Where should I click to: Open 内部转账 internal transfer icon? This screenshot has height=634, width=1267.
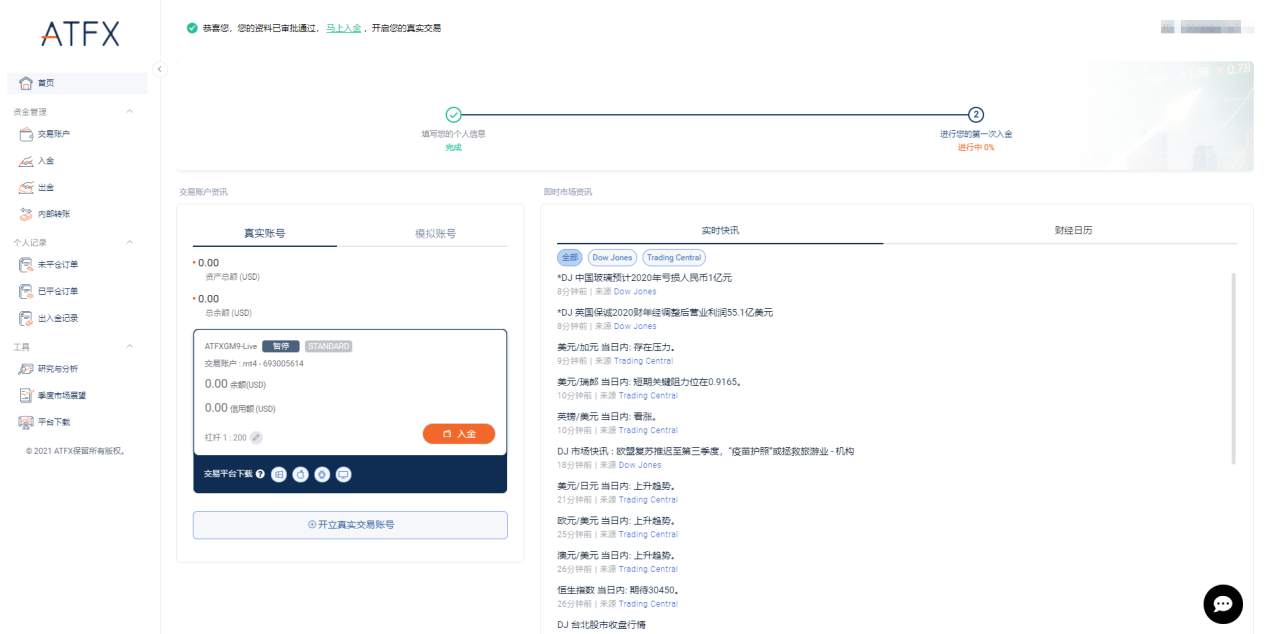click(x=26, y=214)
